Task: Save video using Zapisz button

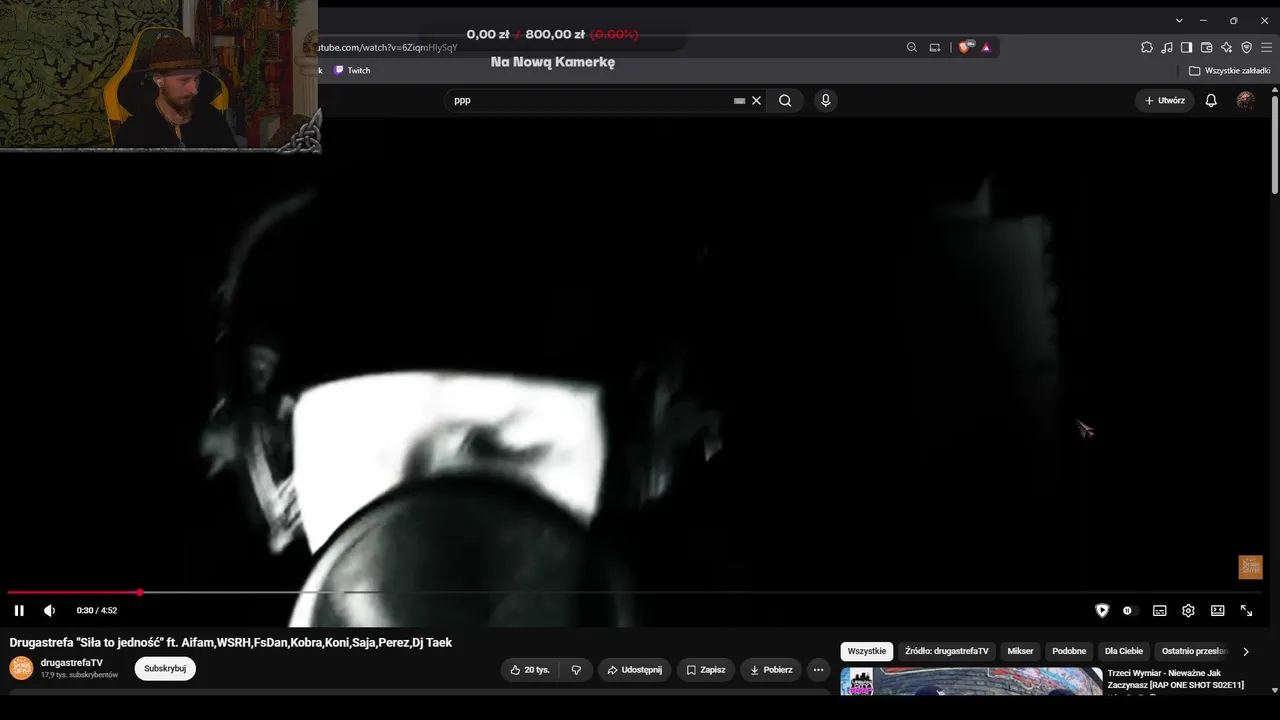Action: coord(705,669)
